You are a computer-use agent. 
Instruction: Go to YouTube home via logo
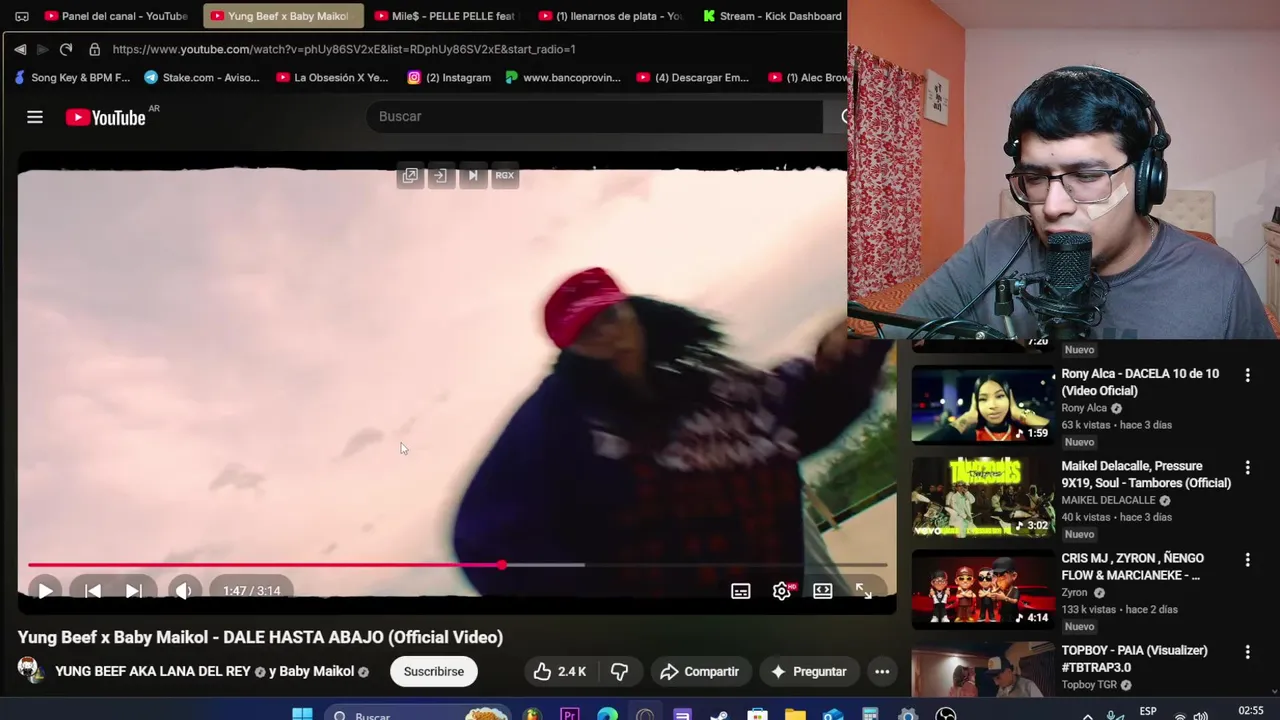[x=106, y=117]
